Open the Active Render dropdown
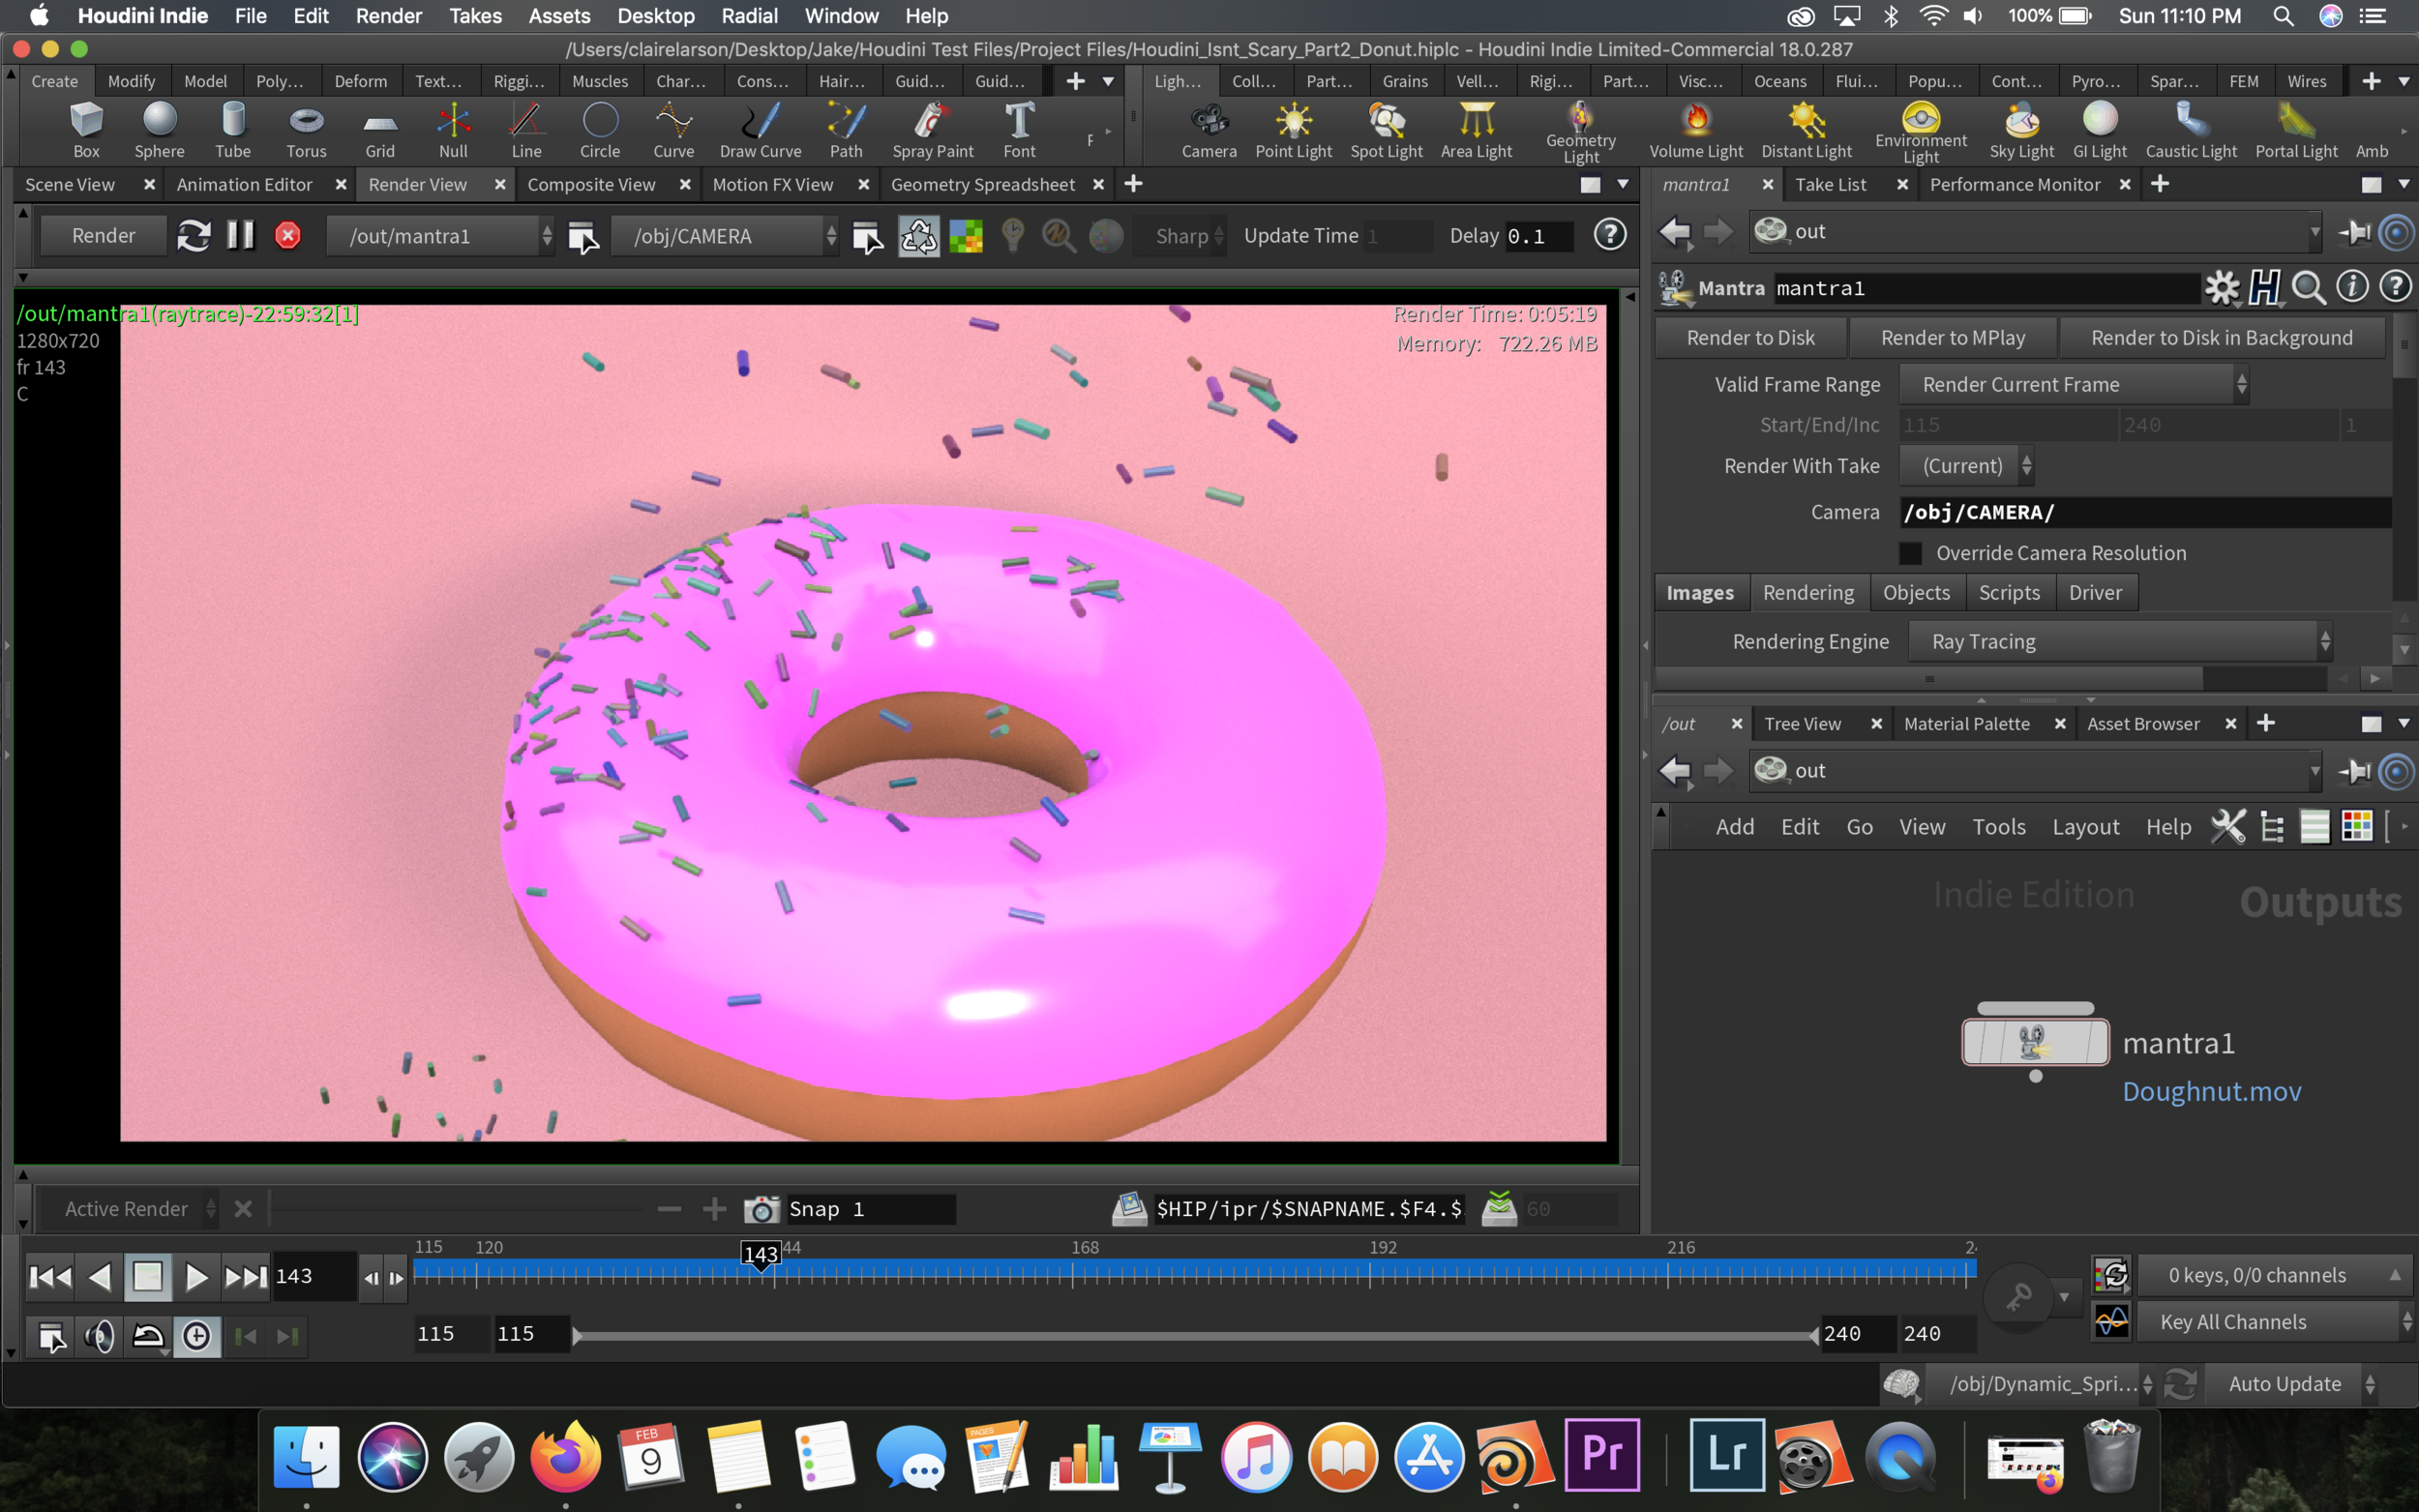Viewport: 2419px width, 1512px height. pyautogui.click(x=128, y=1209)
